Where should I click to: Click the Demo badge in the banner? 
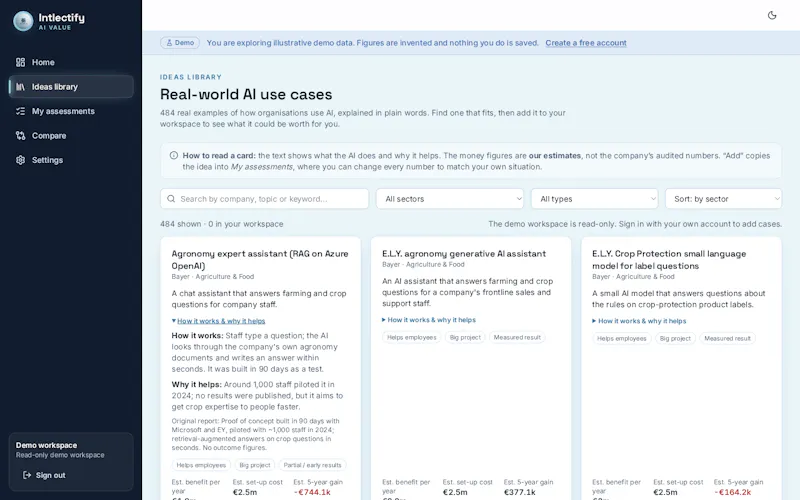pos(180,43)
